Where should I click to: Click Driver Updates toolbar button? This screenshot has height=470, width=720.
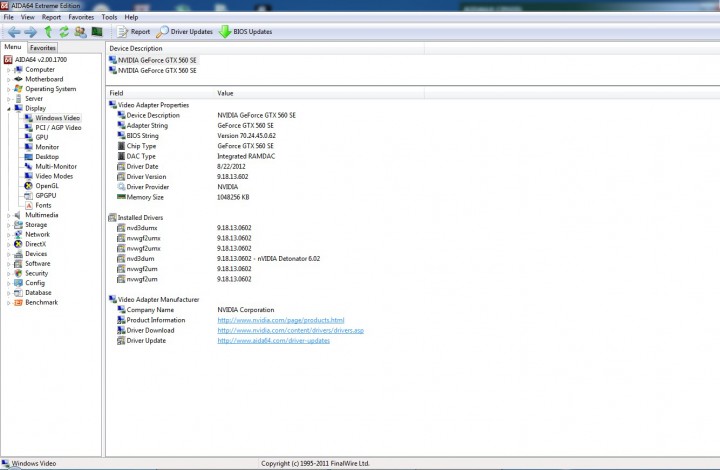pos(185,32)
